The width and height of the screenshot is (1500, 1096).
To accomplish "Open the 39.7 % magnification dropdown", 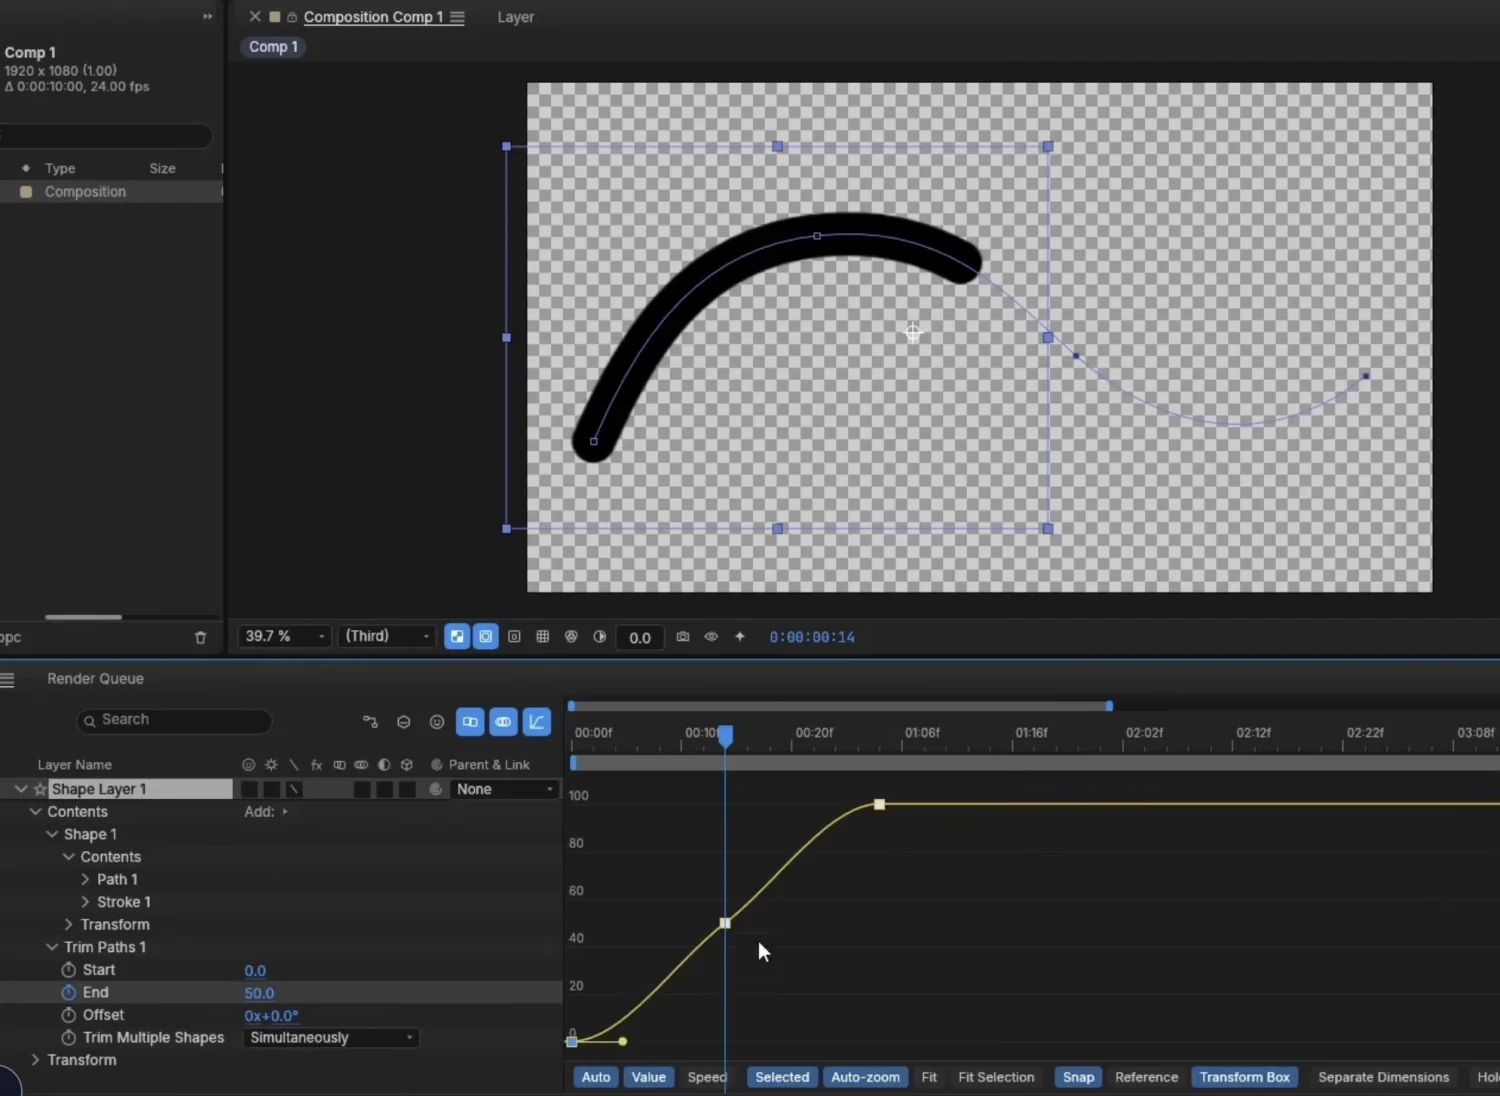I will tap(284, 637).
